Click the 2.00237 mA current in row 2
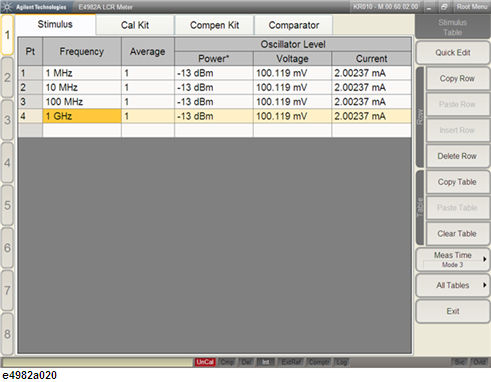 tap(371, 87)
